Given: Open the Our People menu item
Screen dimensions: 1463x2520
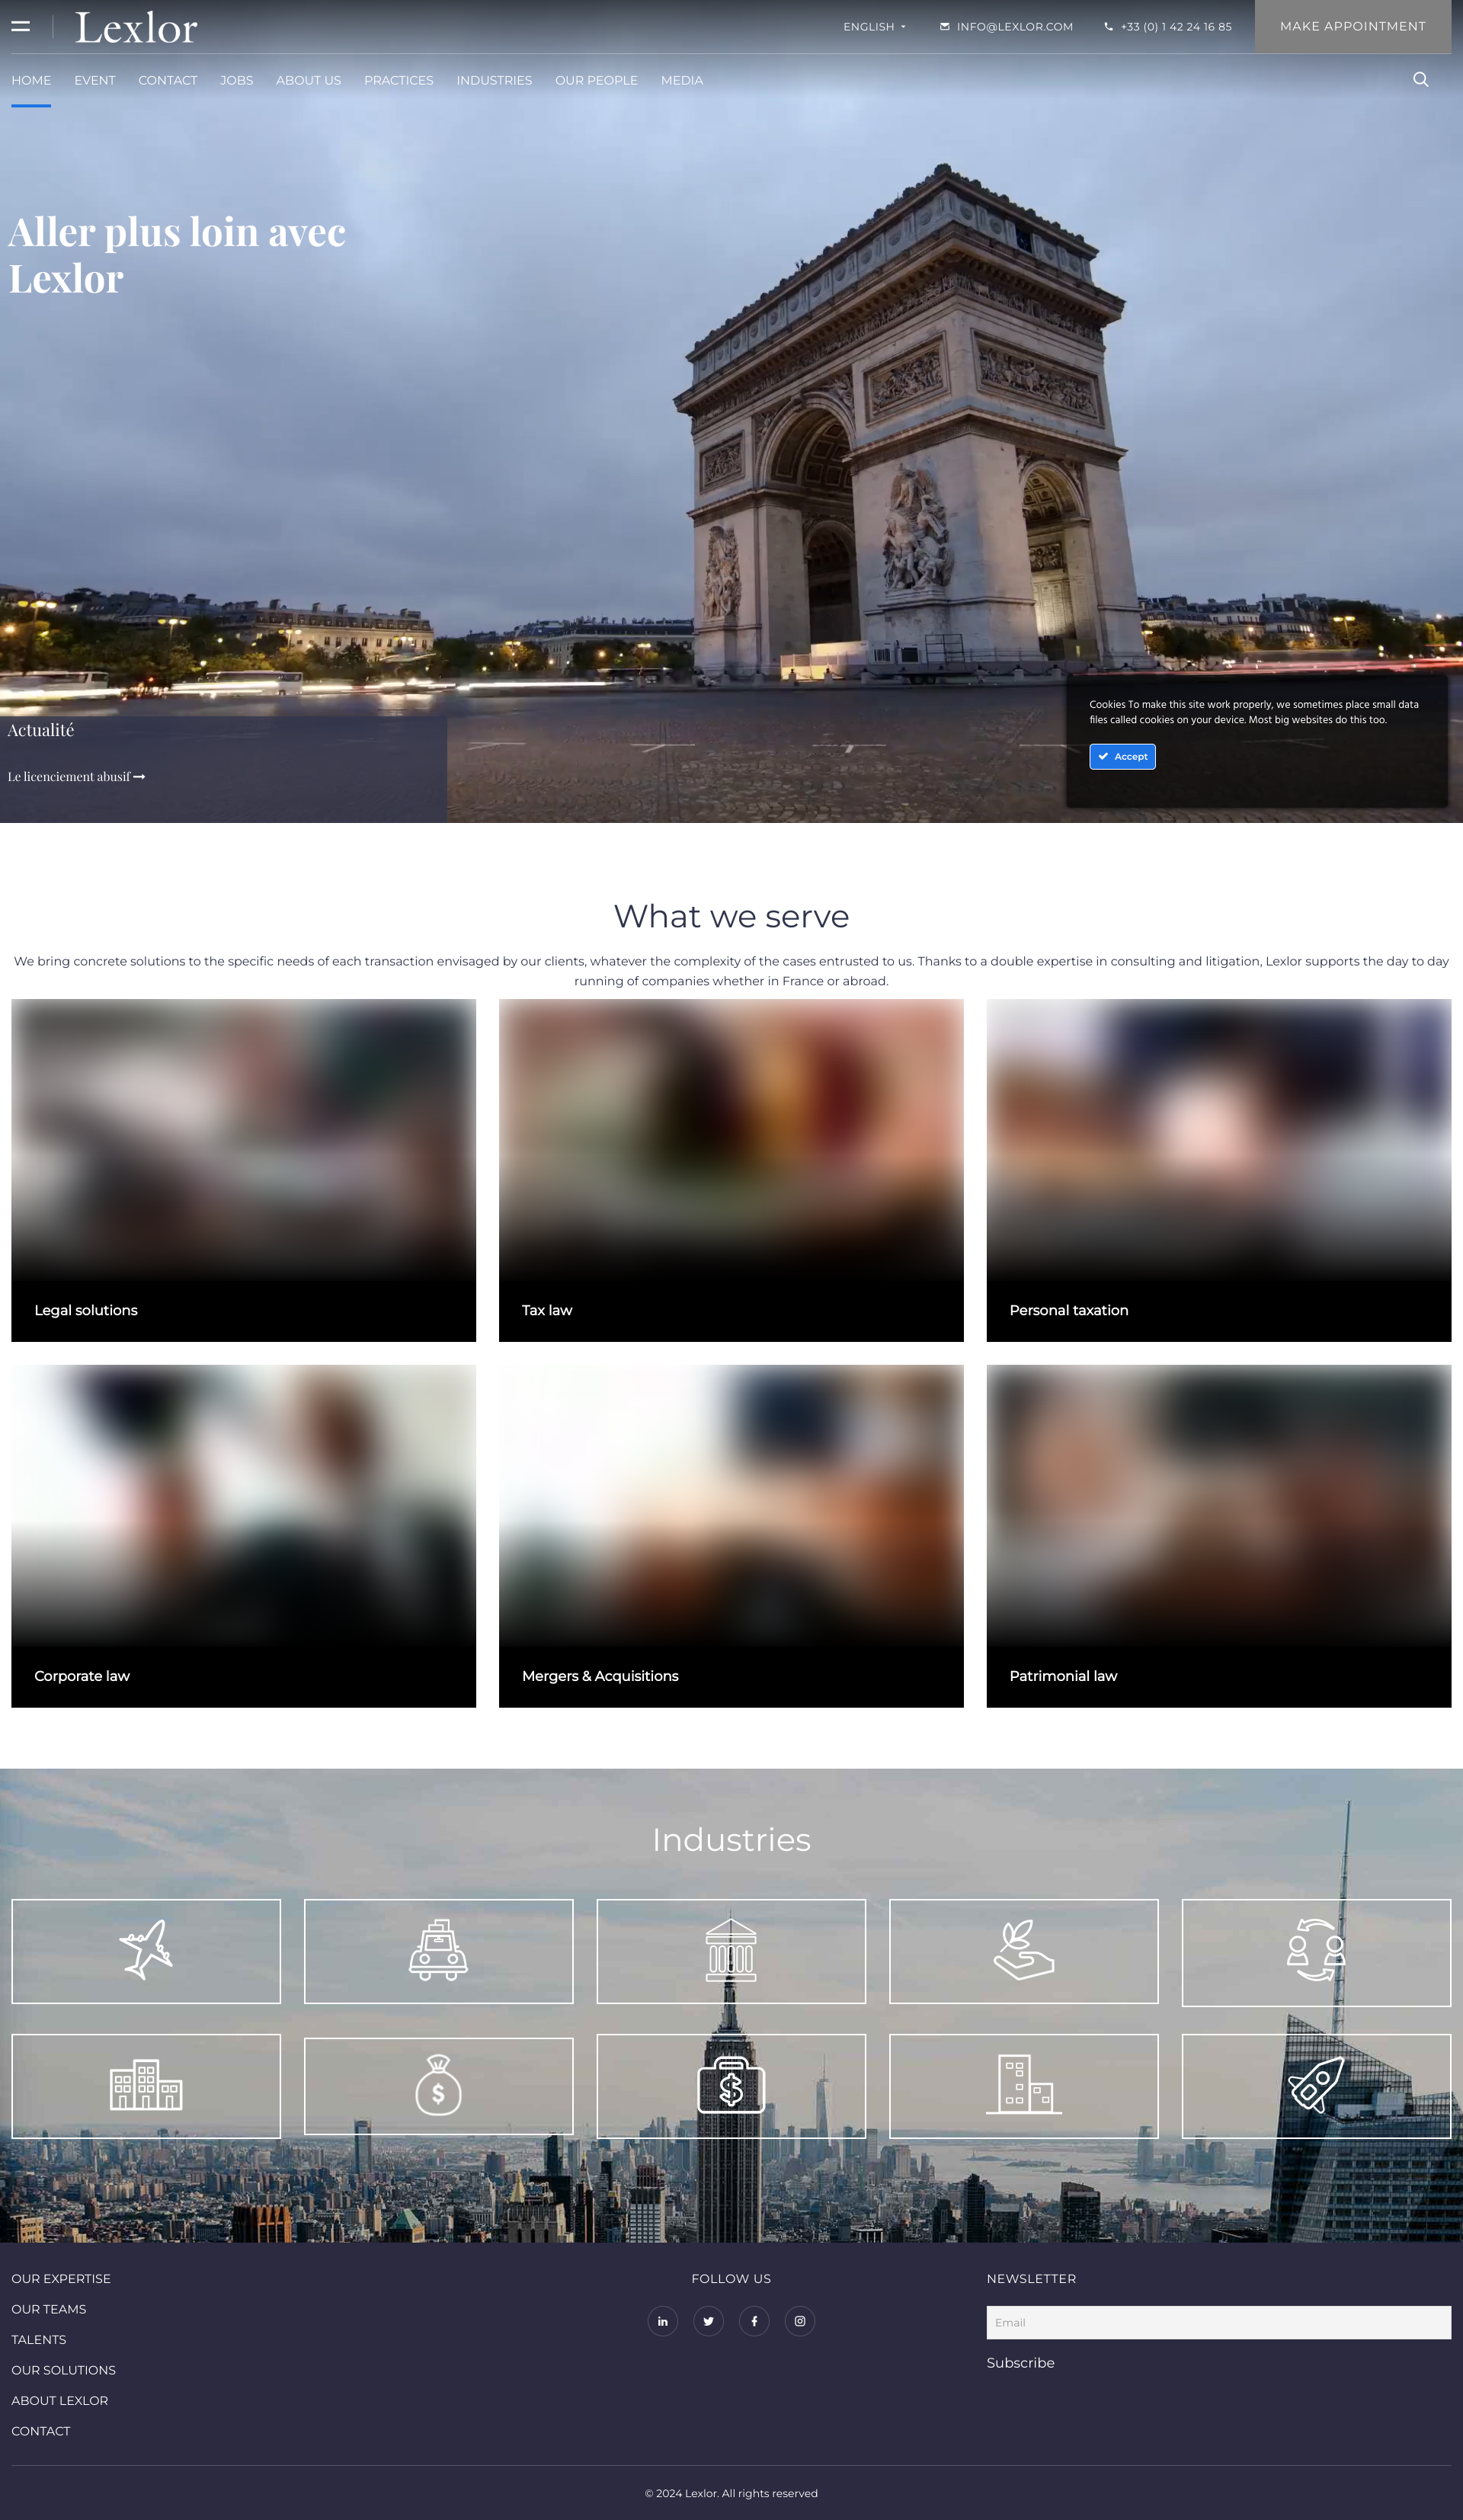Looking at the screenshot, I should (x=596, y=80).
